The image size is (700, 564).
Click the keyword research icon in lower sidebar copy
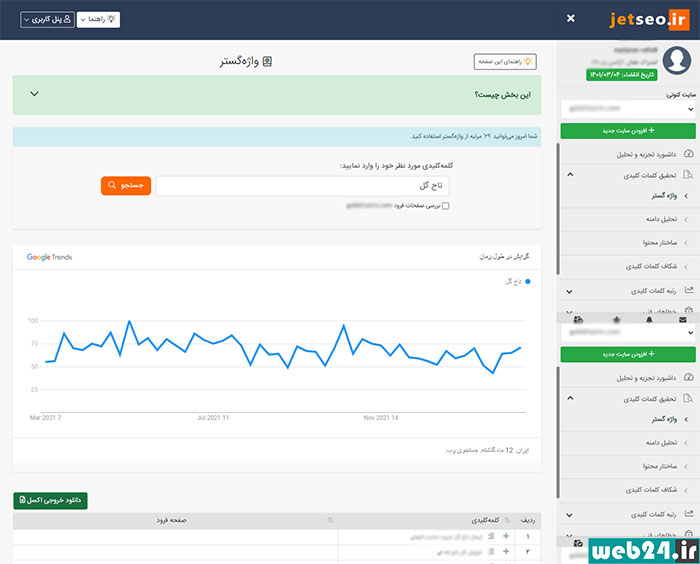click(x=688, y=398)
